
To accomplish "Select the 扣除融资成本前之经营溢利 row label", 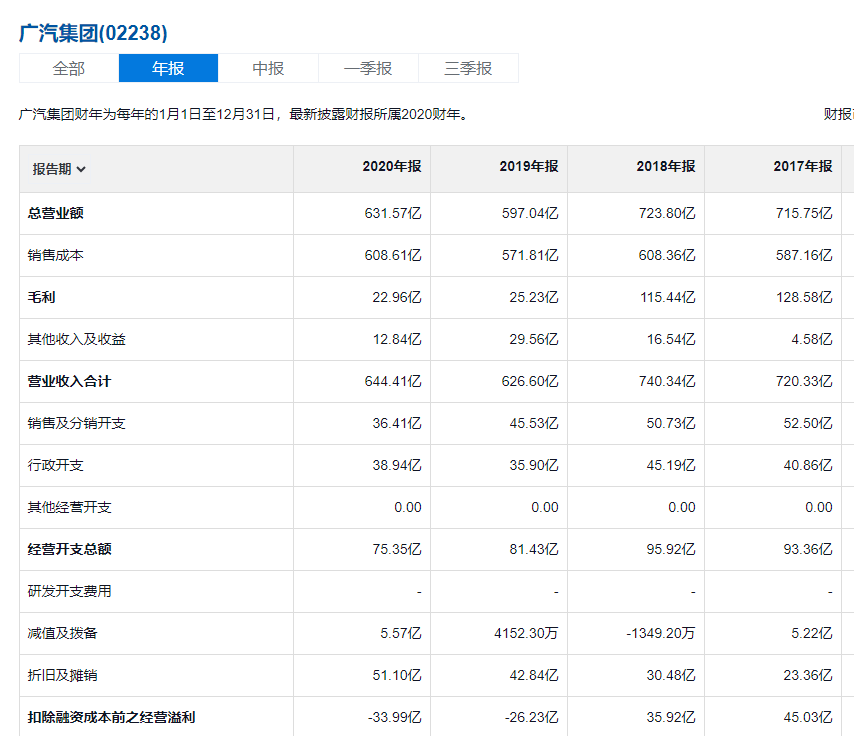I will coord(111,717).
